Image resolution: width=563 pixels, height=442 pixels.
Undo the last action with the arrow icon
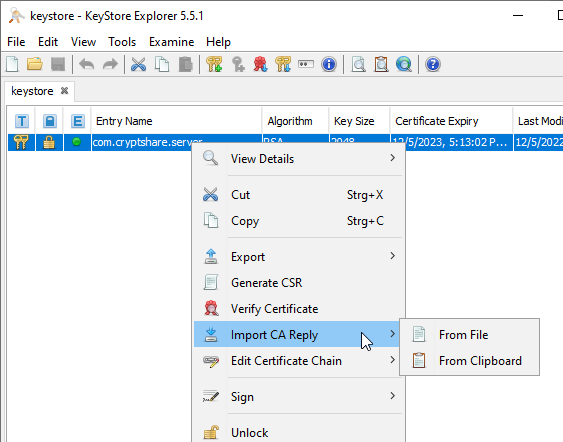click(x=87, y=65)
